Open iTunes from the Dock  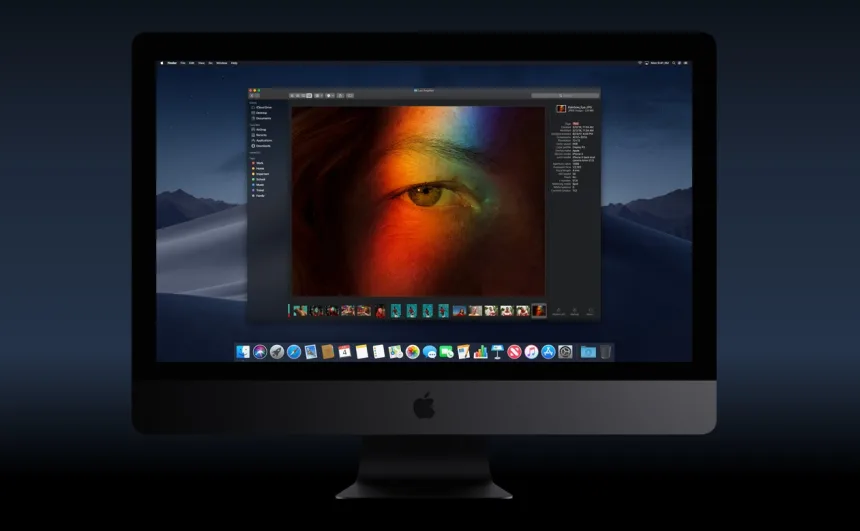[x=531, y=352]
